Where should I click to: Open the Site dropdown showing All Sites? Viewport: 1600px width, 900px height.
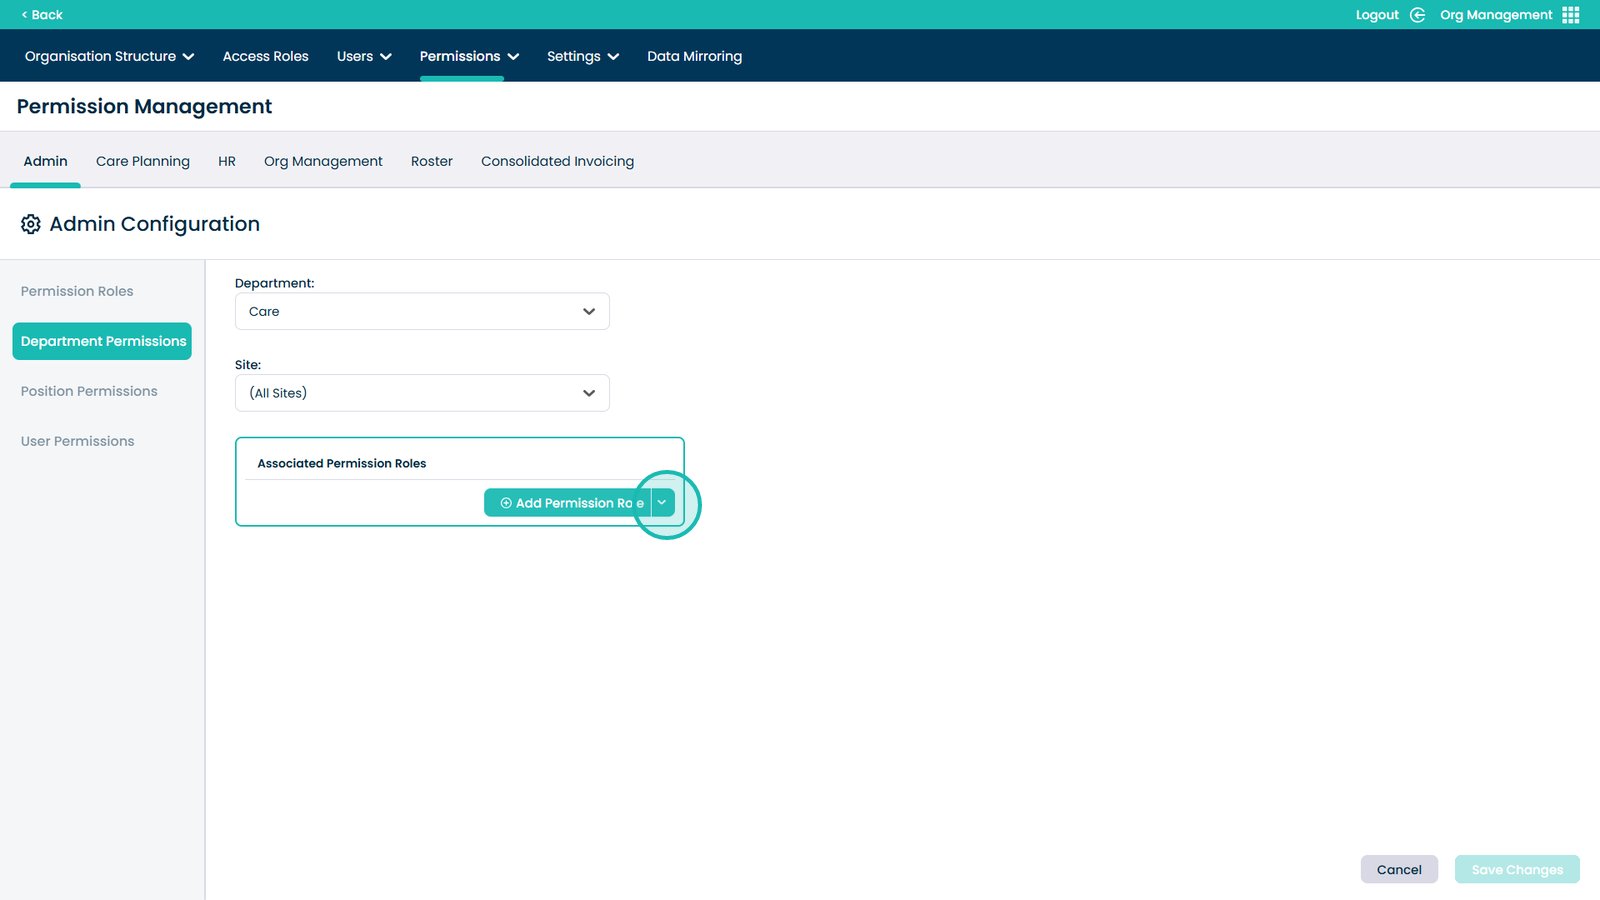[421, 393]
